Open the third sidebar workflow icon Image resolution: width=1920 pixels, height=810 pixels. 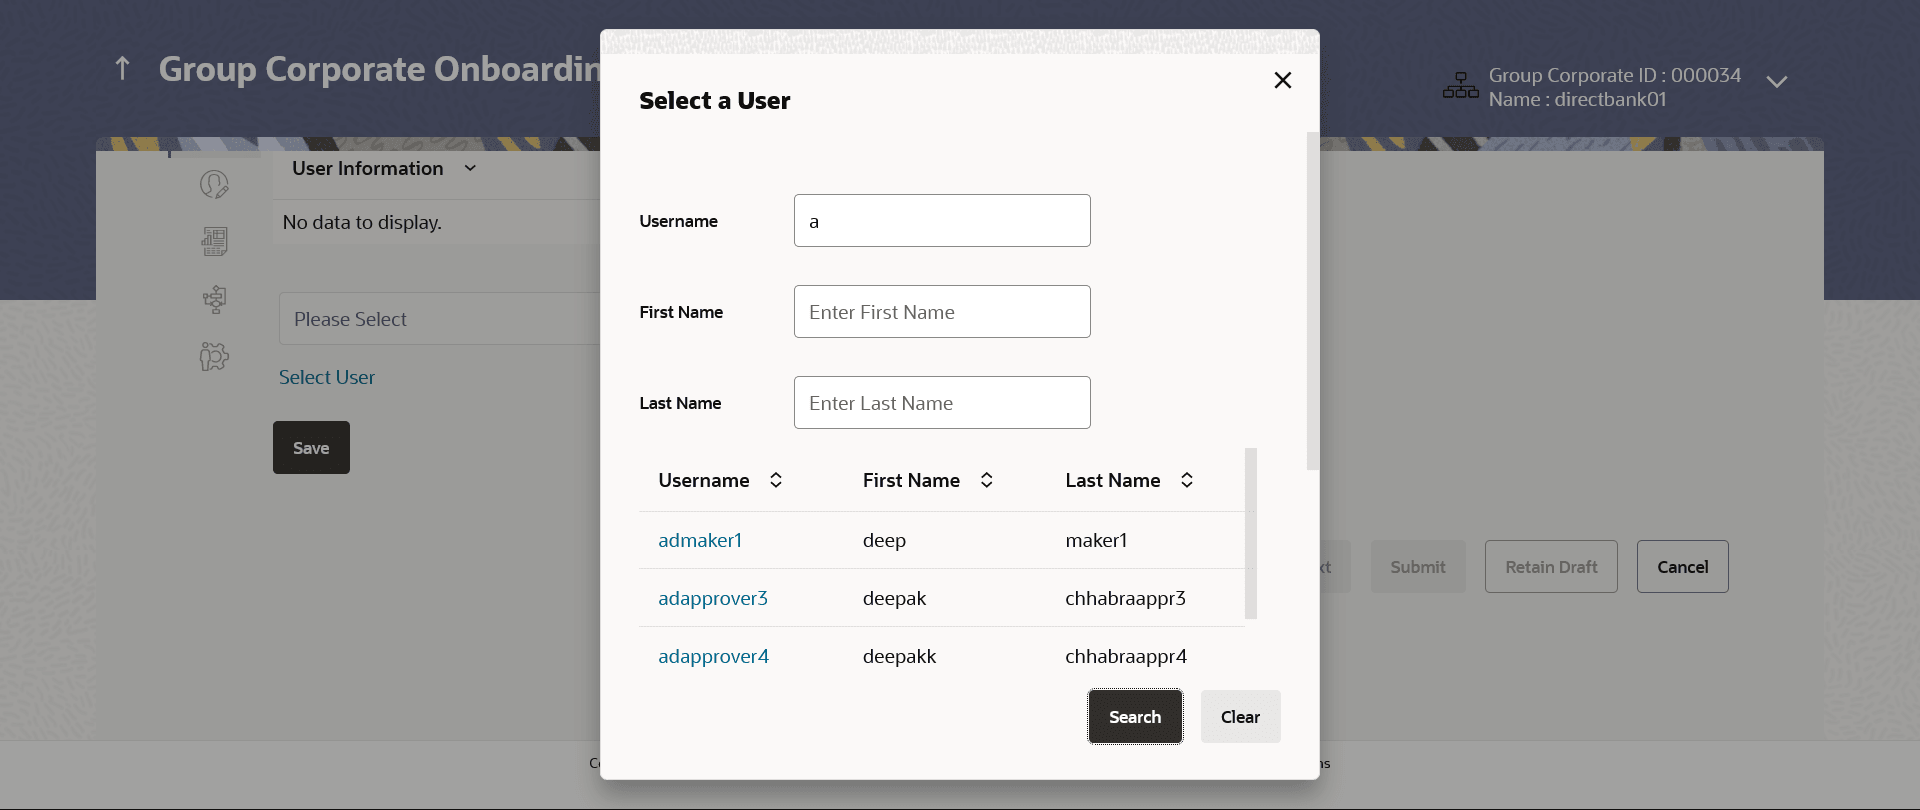tap(214, 299)
